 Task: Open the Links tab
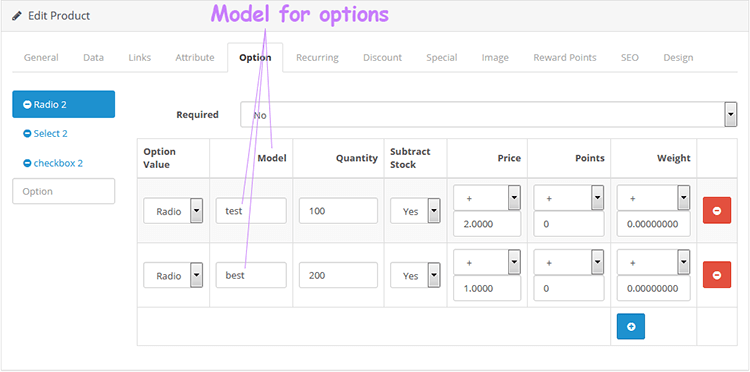pyautogui.click(x=140, y=58)
